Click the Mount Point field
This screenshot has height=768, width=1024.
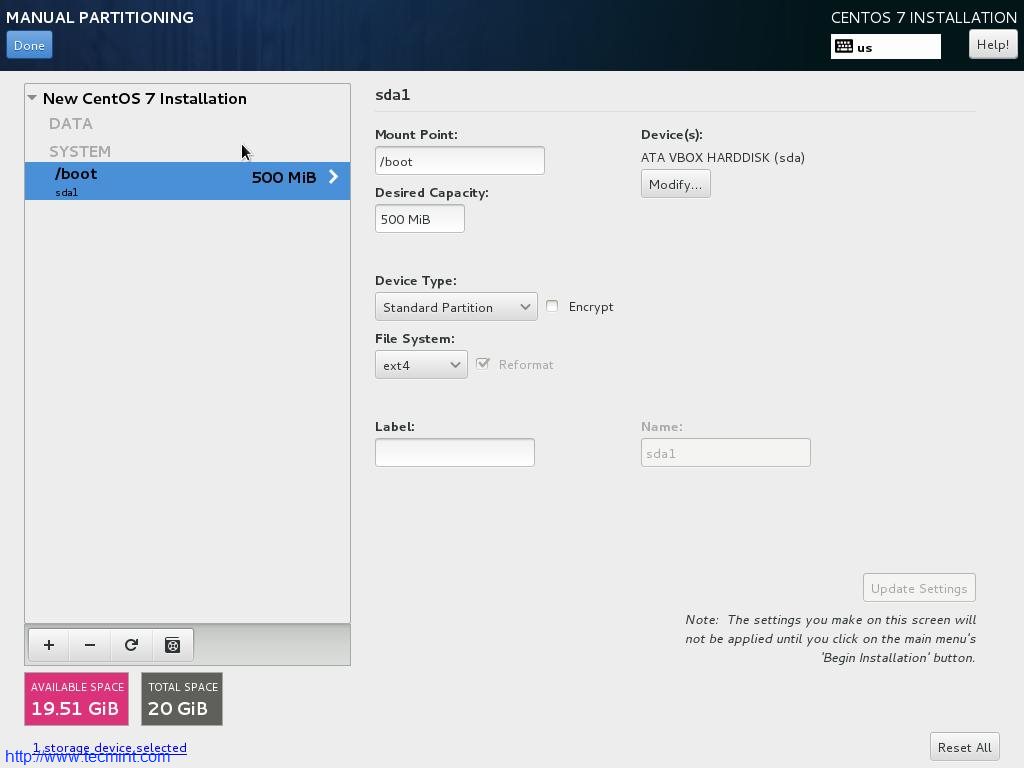[460, 161]
